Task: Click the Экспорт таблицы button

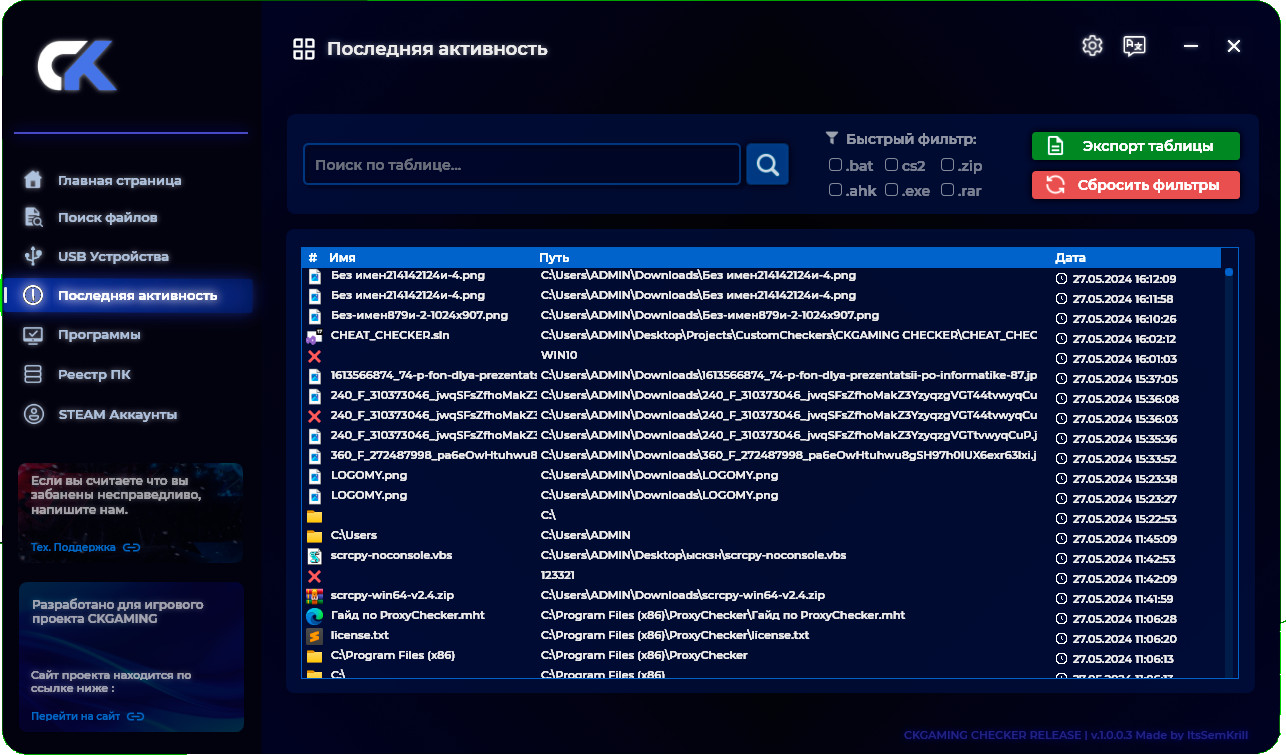Action: pyautogui.click(x=1136, y=146)
